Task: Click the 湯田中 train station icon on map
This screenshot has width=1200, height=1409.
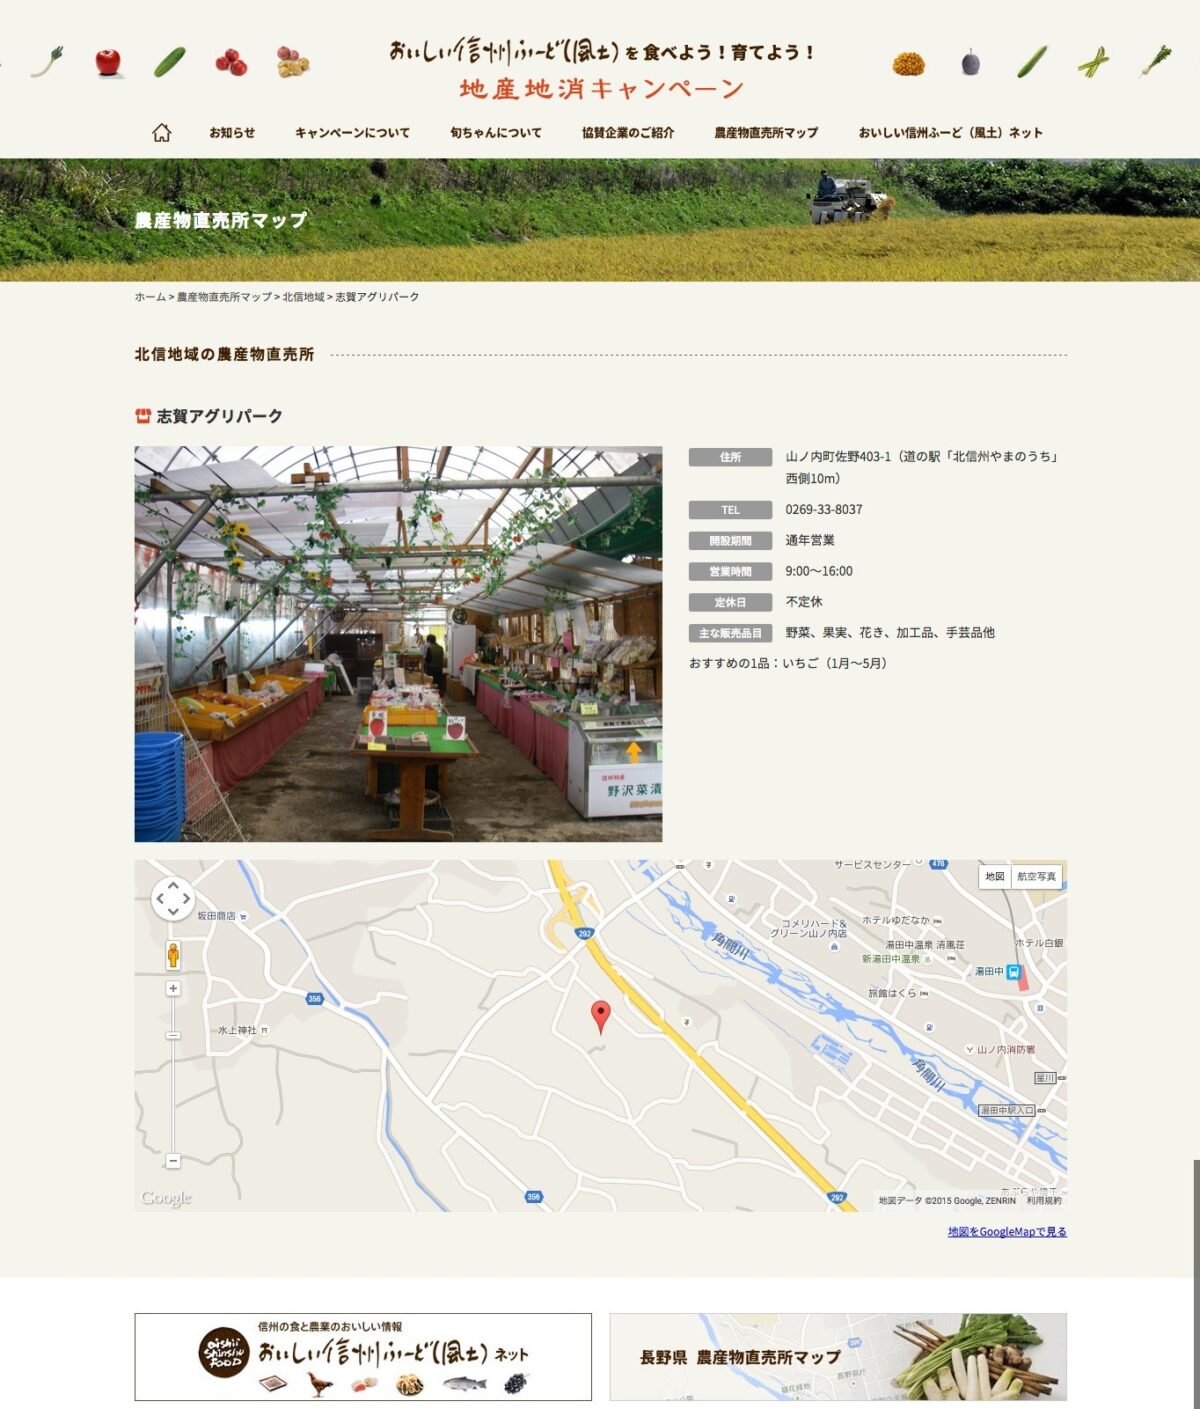Action: pyautogui.click(x=1013, y=971)
